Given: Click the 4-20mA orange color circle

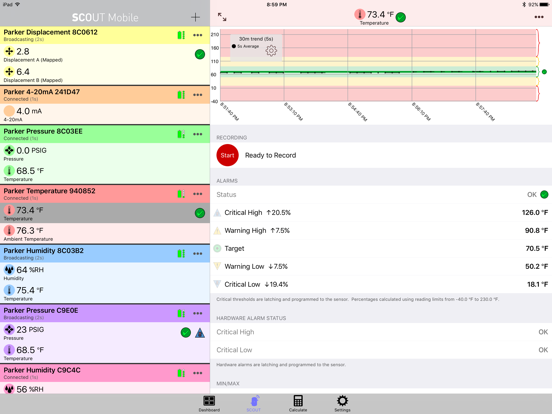Looking at the screenshot, I should [x=9, y=111].
